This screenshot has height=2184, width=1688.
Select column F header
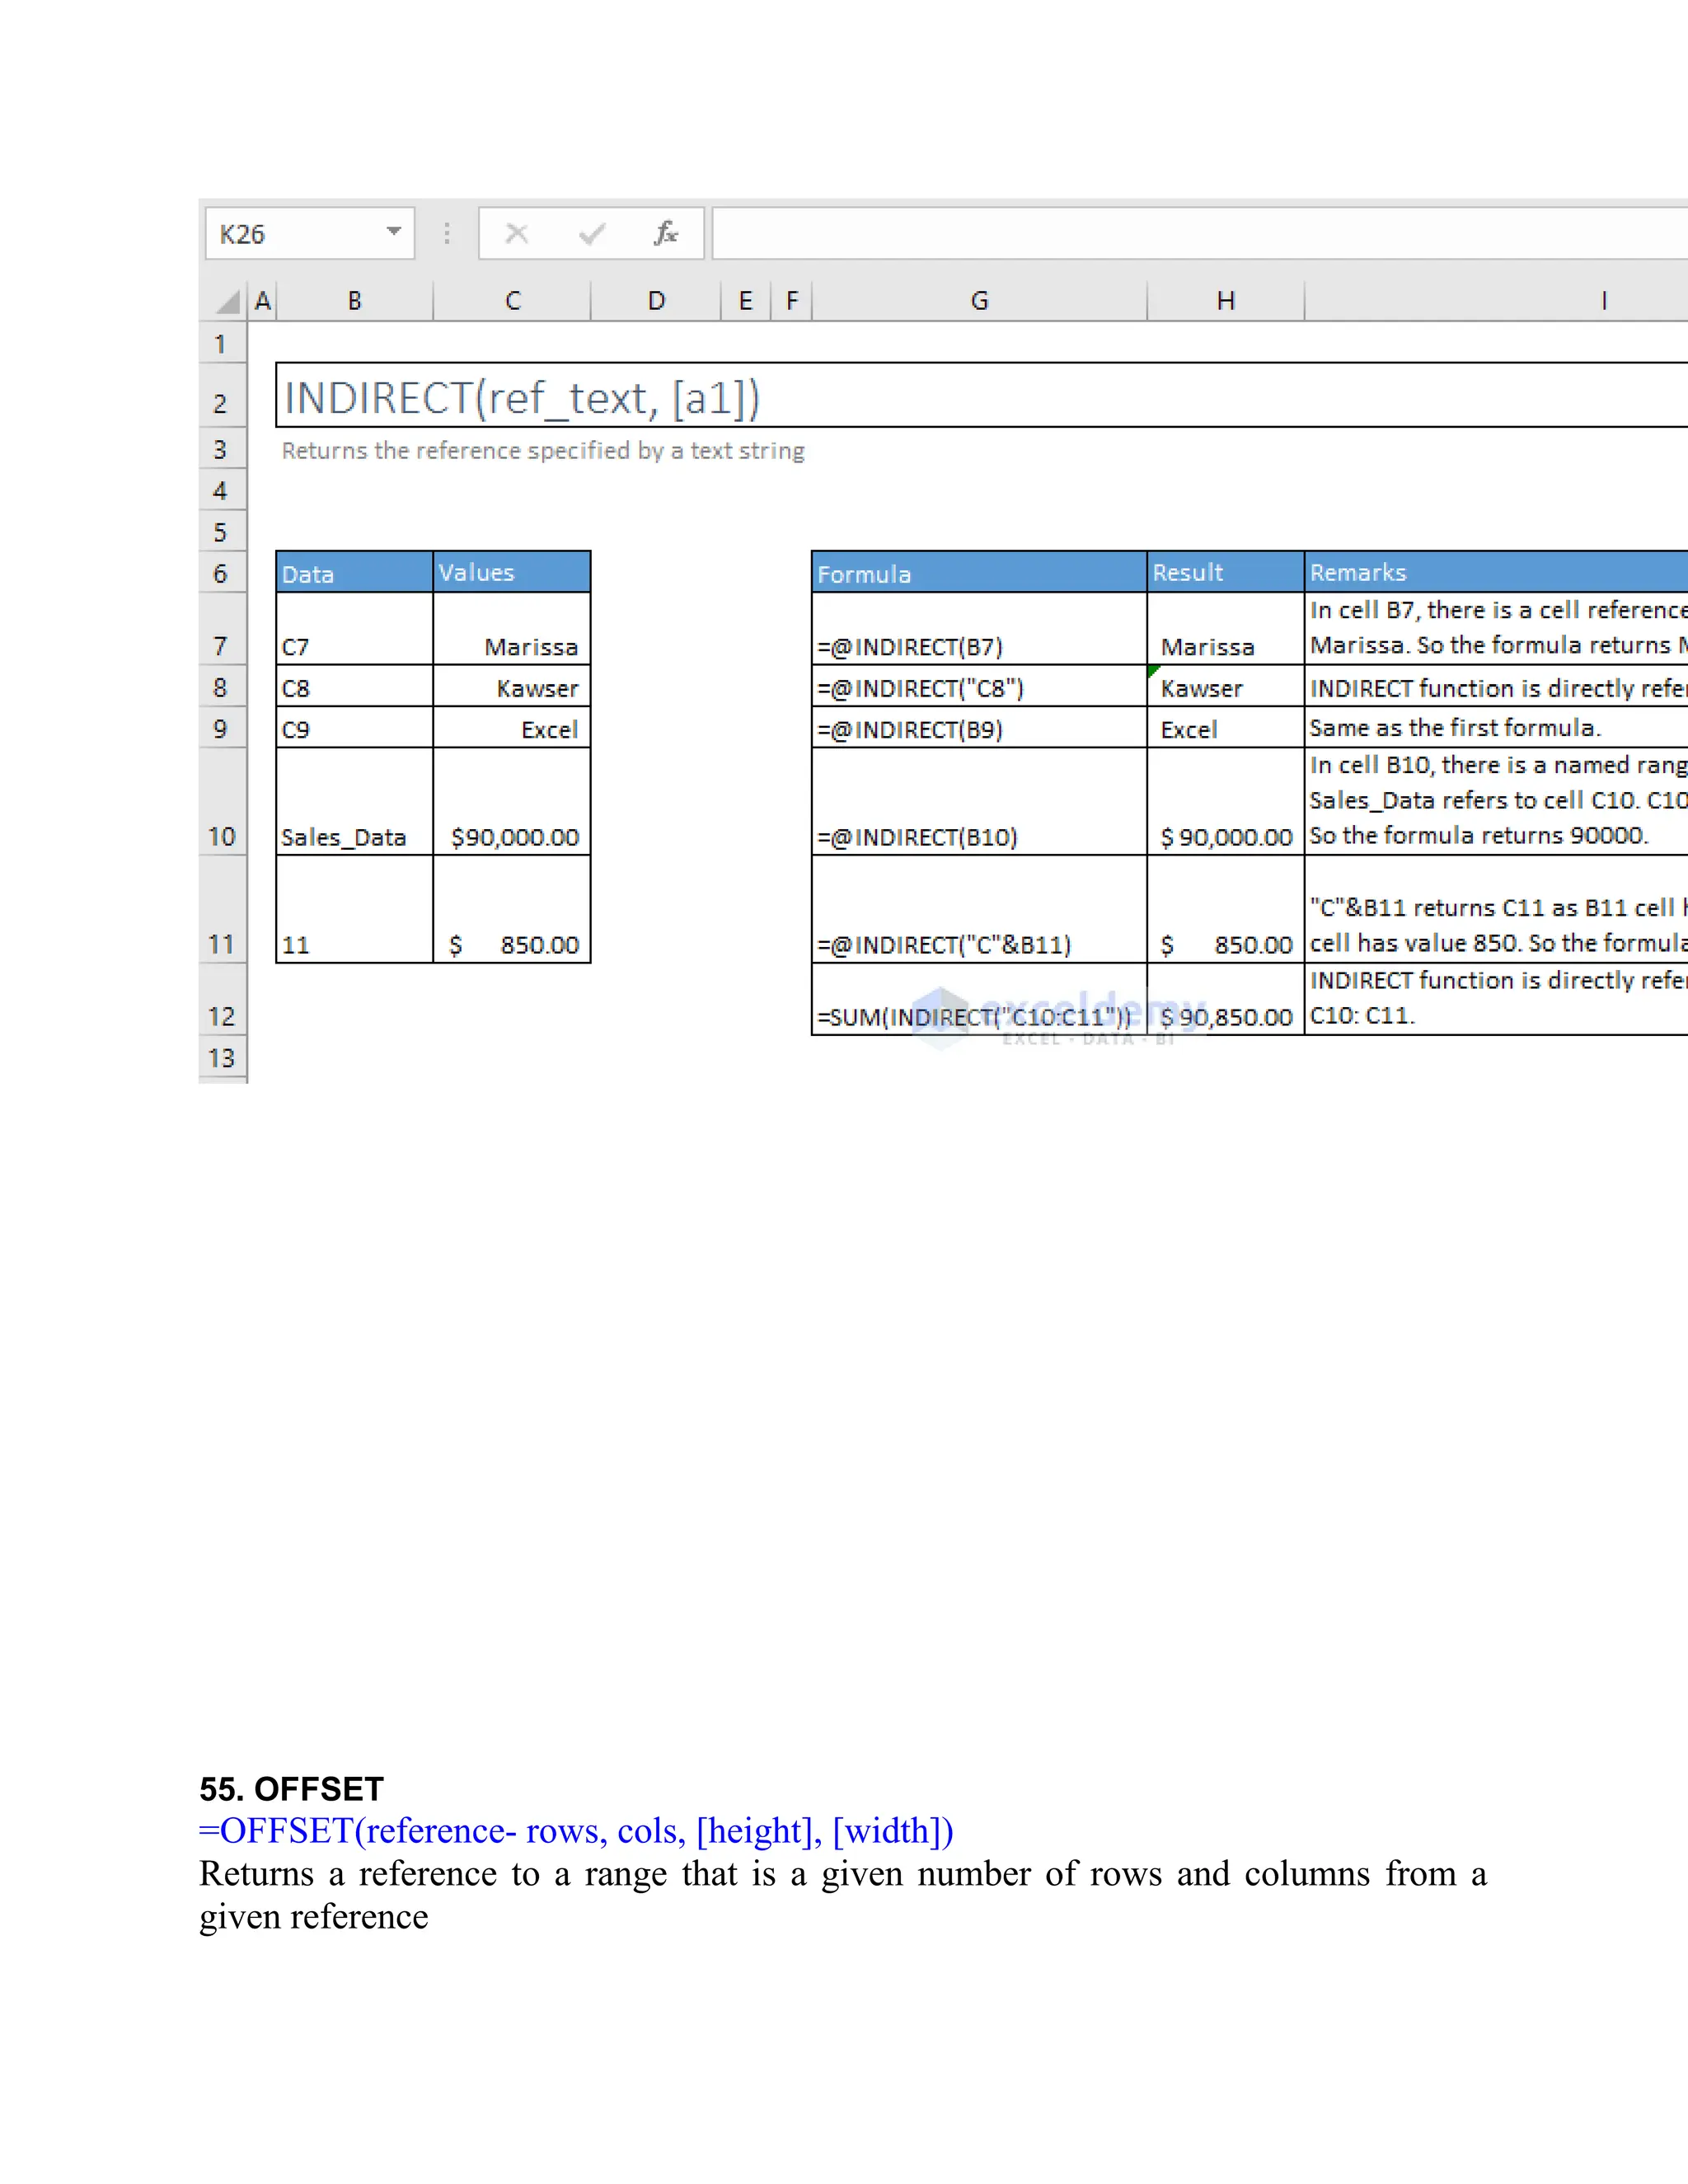pyautogui.click(x=792, y=301)
